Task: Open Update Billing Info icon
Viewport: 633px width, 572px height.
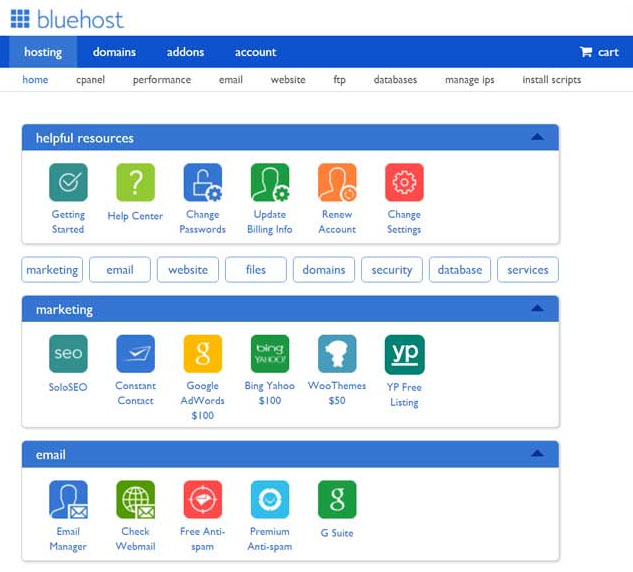Action: 270,182
